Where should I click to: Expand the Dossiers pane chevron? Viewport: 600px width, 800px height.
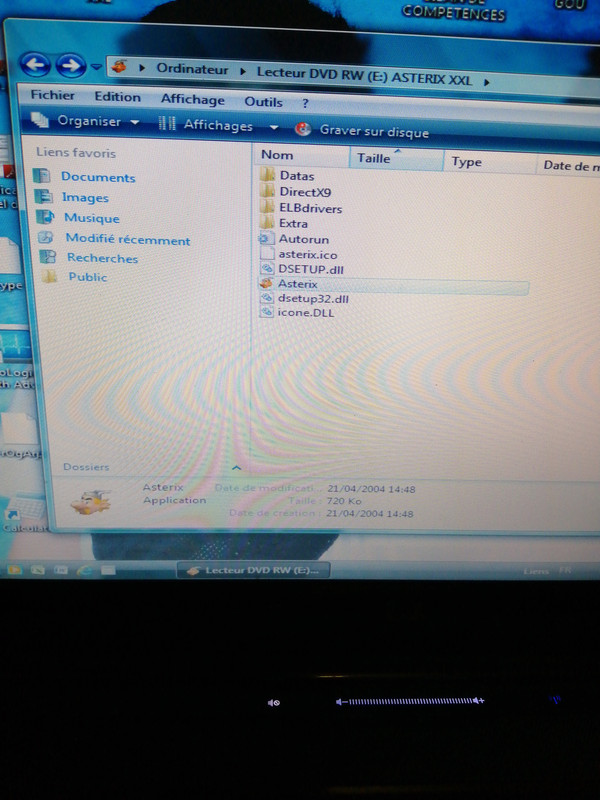pyautogui.click(x=236, y=467)
